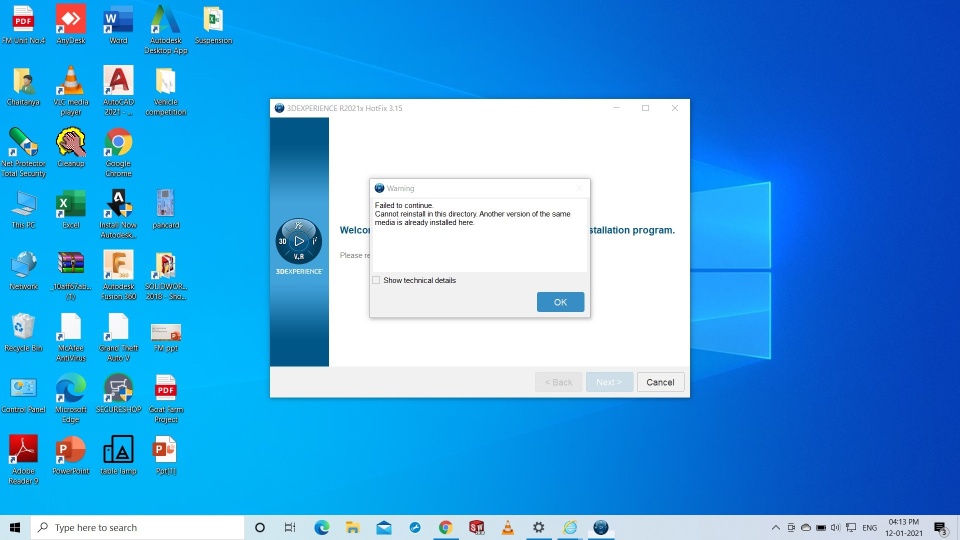Close the 3DEXPERIENCE installer window
This screenshot has height=540, width=960.
pyautogui.click(x=675, y=108)
